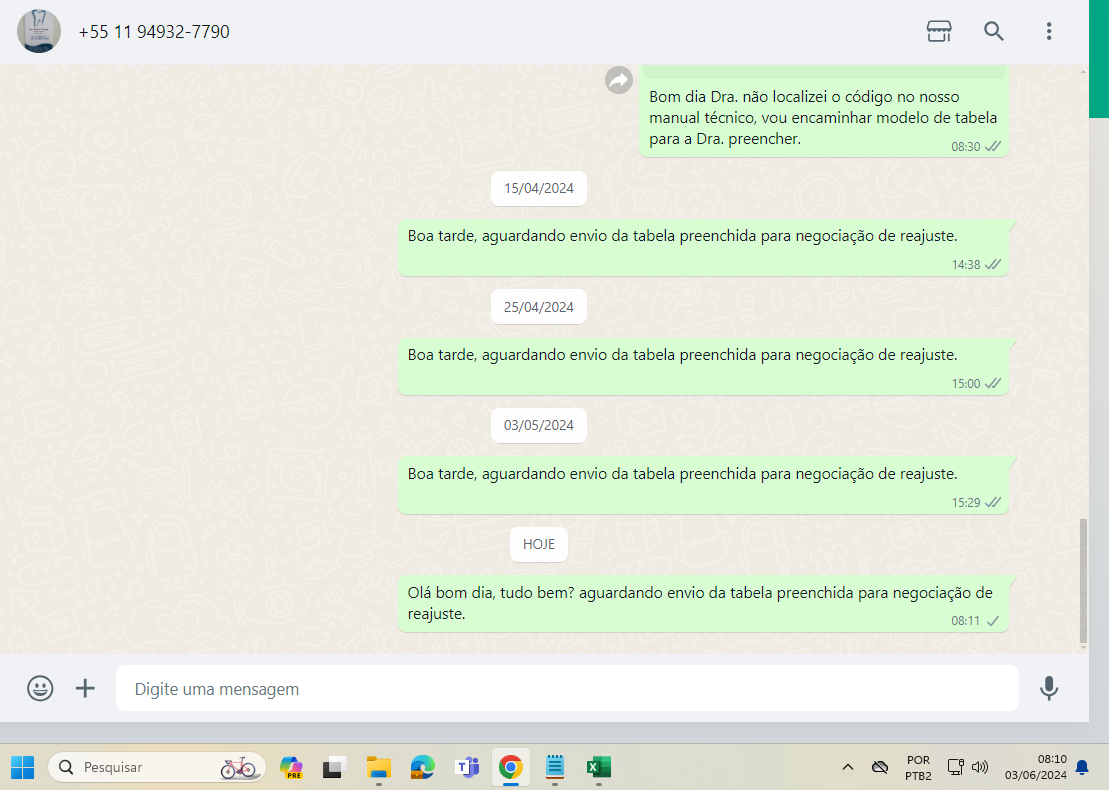Open Google Chrome from the taskbar

click(510, 767)
